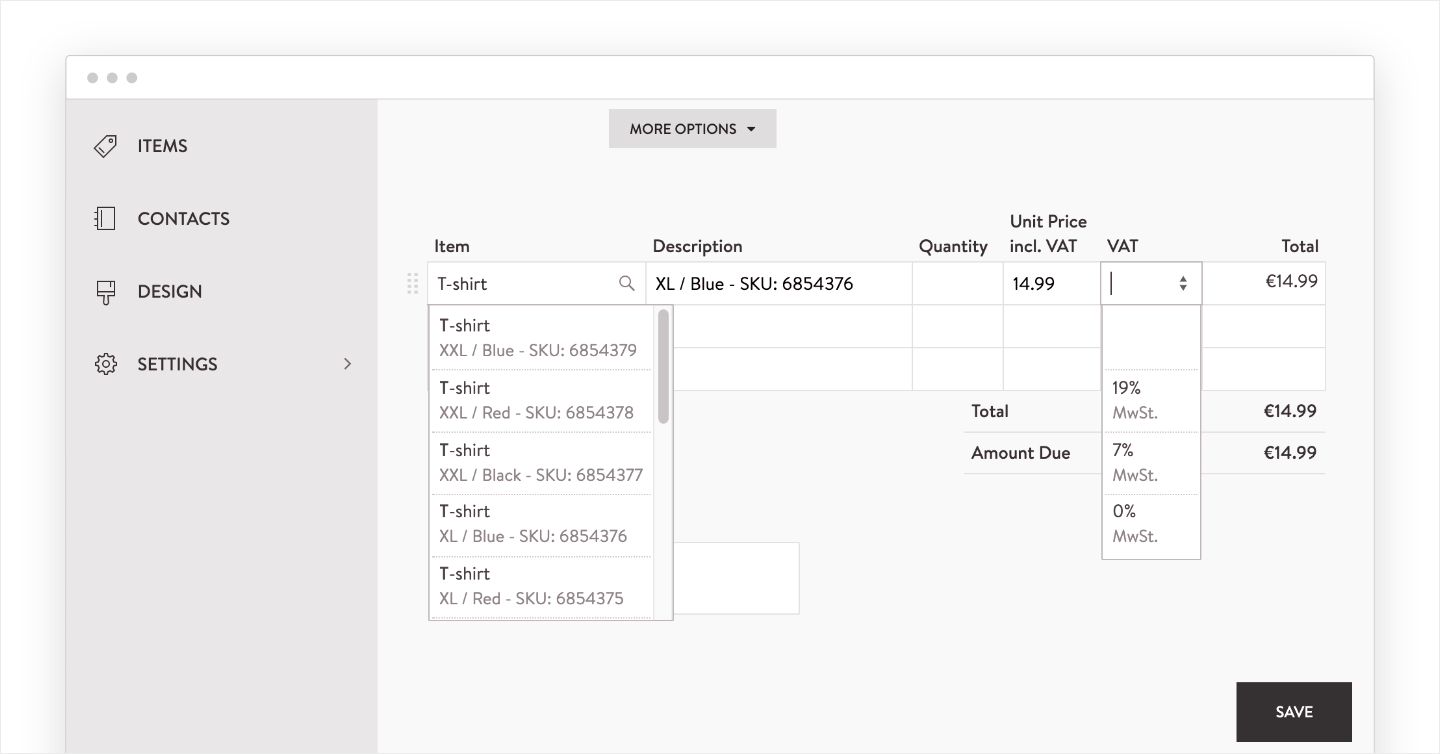1440x754 pixels.
Task: Open the Settings section
Action: 177,364
